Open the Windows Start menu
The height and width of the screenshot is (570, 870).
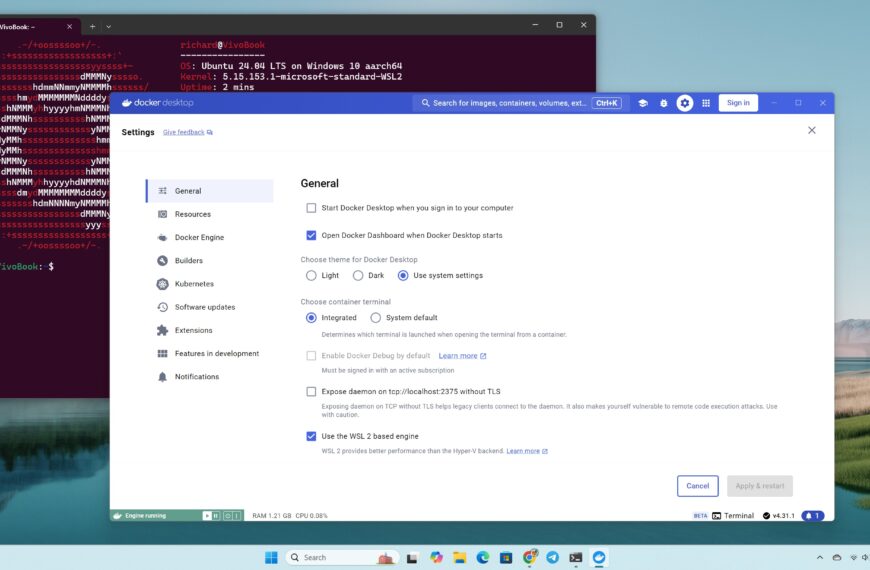[x=271, y=557]
